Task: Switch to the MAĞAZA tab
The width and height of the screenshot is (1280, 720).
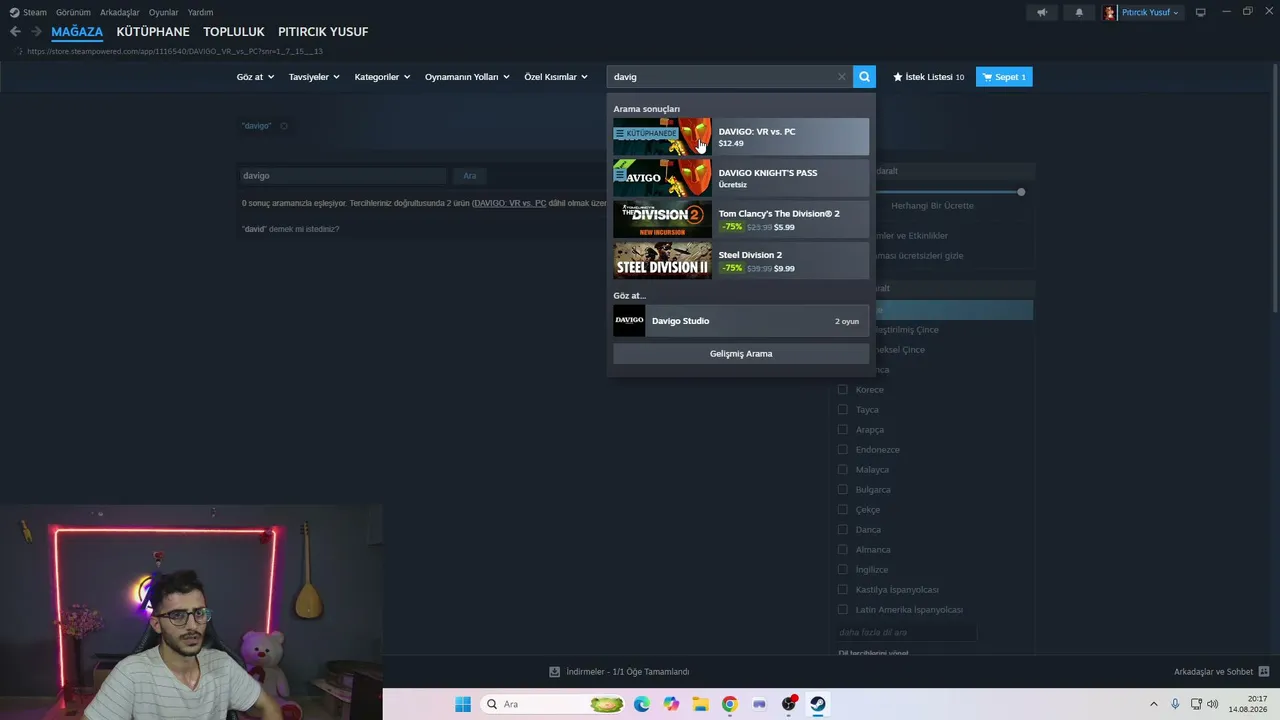Action: tap(77, 32)
